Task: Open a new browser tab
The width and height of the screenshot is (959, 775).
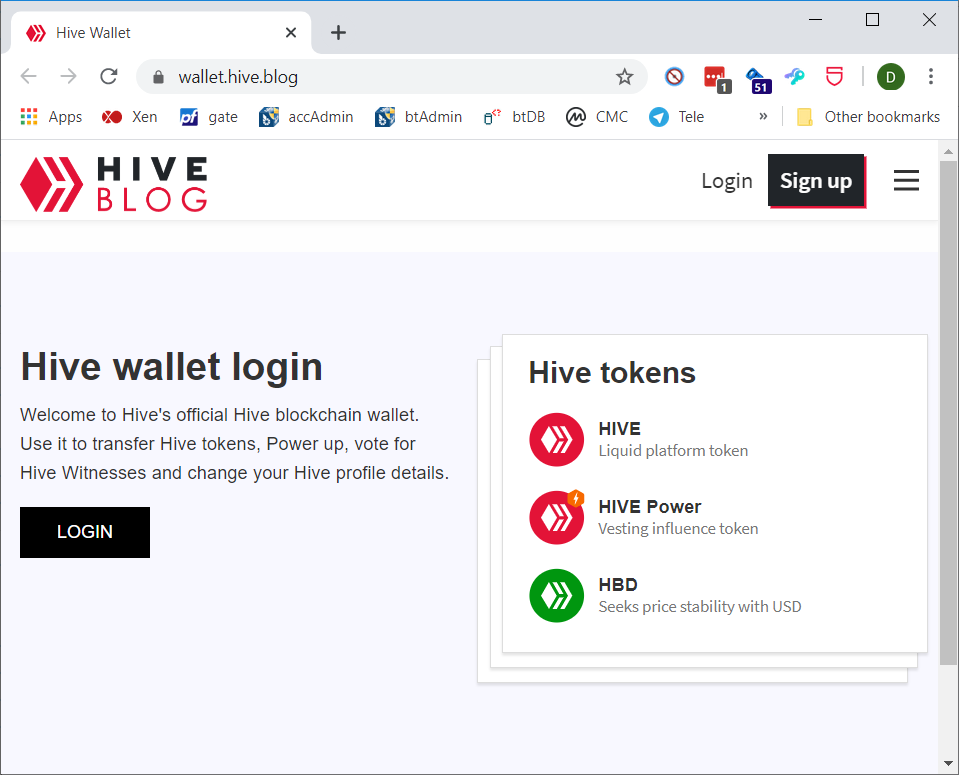Action: coord(338,32)
